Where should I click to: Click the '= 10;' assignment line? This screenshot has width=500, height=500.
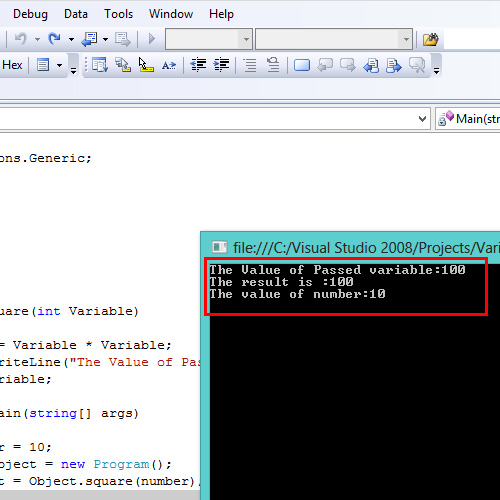33,447
